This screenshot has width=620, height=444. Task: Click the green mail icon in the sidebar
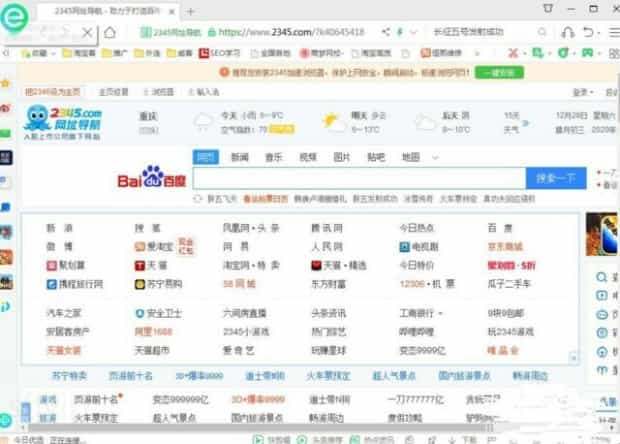tap(5, 133)
